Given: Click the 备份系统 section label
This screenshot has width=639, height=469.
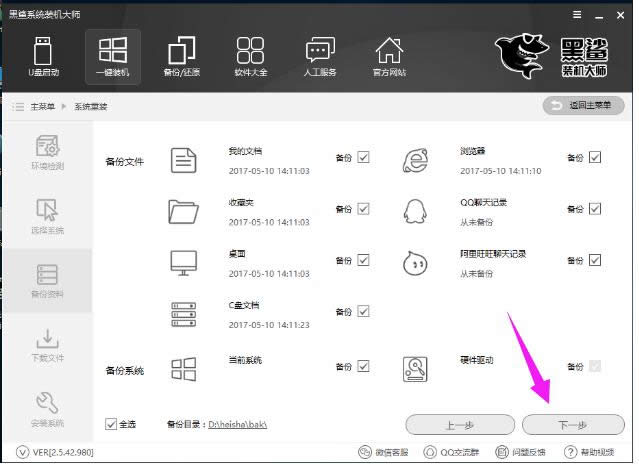Looking at the screenshot, I should [x=125, y=370].
